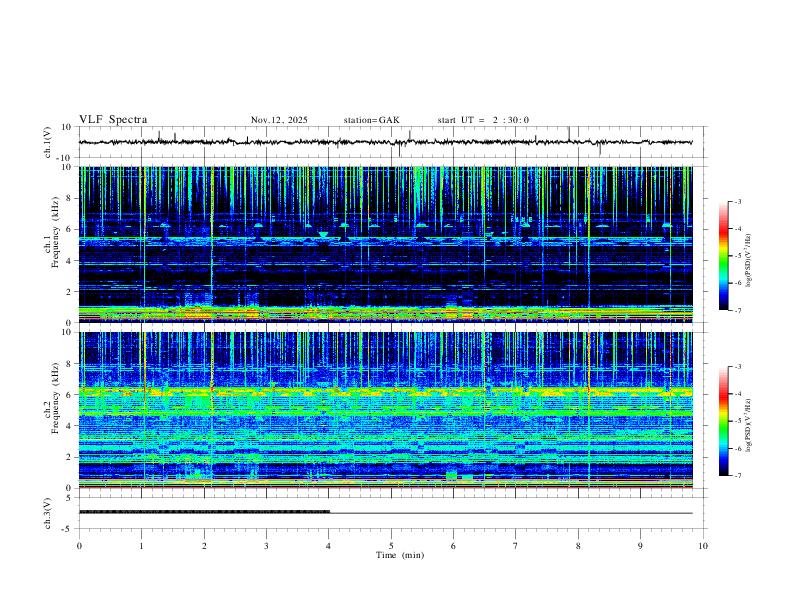Click the ch.2 colorbar 'log(PSD)(V²/Hz)' label
The height and width of the screenshot is (612, 792).
(748, 425)
